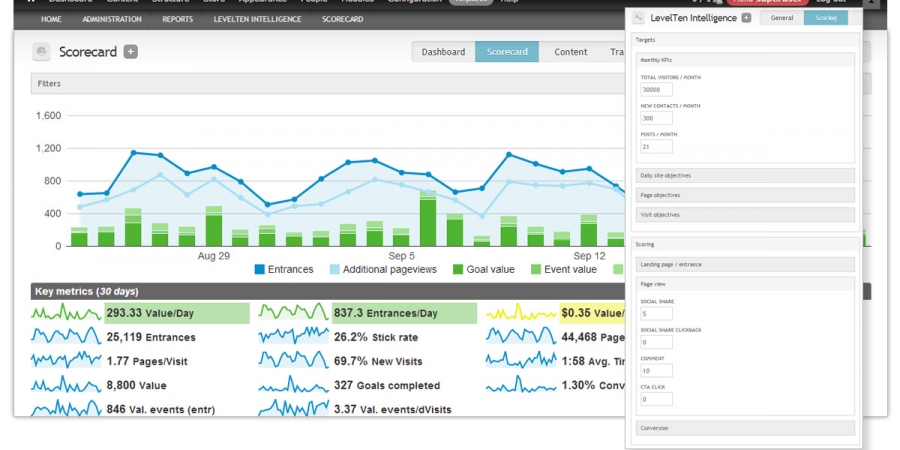The image size is (900, 450).
Task: Click the 'Aug 29' axis label
Action: (x=214, y=256)
